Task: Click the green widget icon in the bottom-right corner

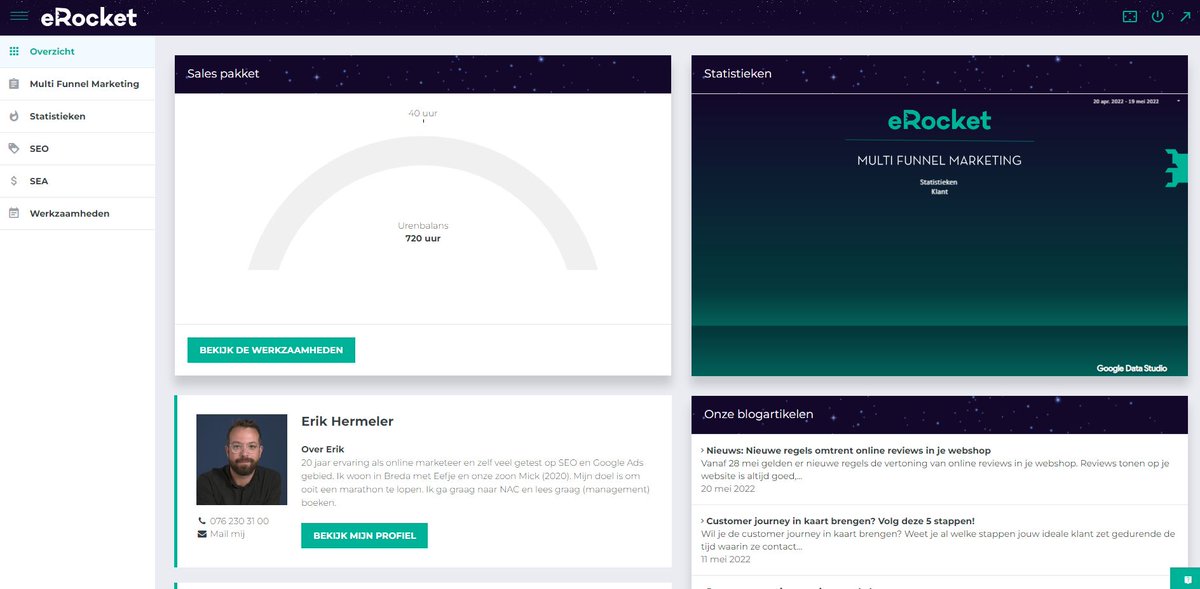Action: pos(1185,579)
